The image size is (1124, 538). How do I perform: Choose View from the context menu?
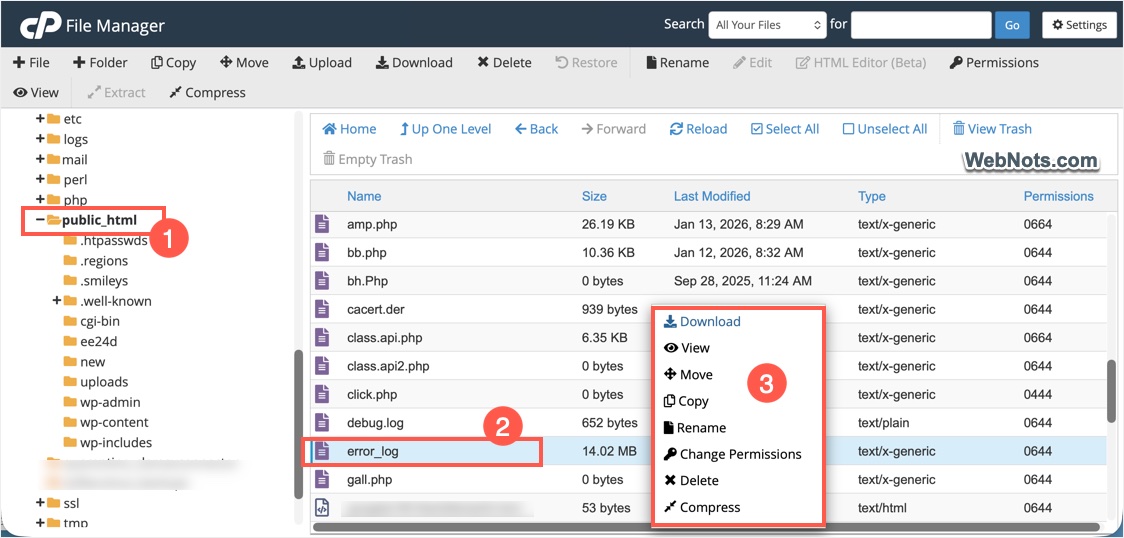(687, 348)
